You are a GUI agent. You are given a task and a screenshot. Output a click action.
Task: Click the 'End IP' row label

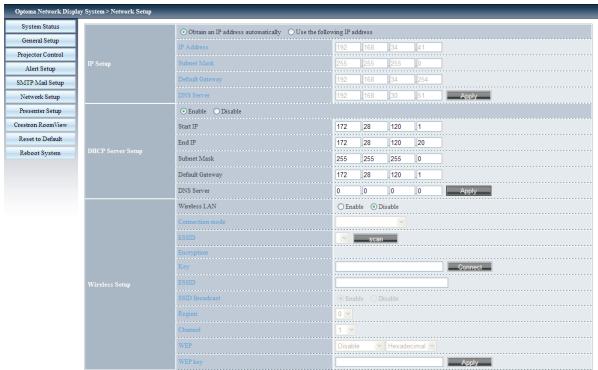pyautogui.click(x=187, y=143)
